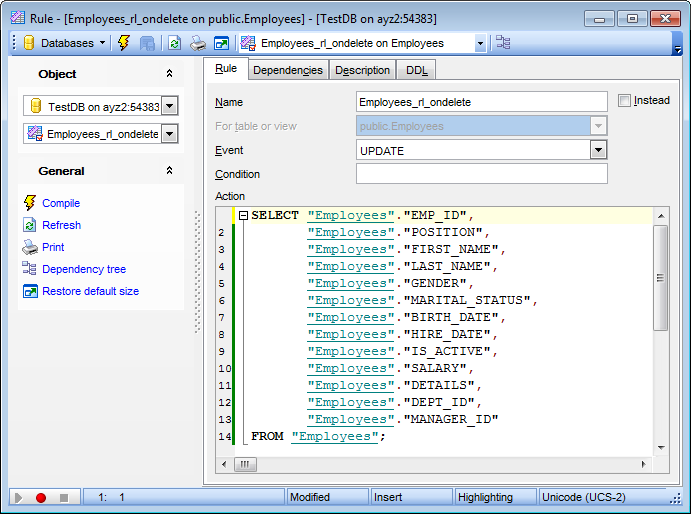Click line number 7 in gutter
The width and height of the screenshot is (691, 514).
[221, 317]
